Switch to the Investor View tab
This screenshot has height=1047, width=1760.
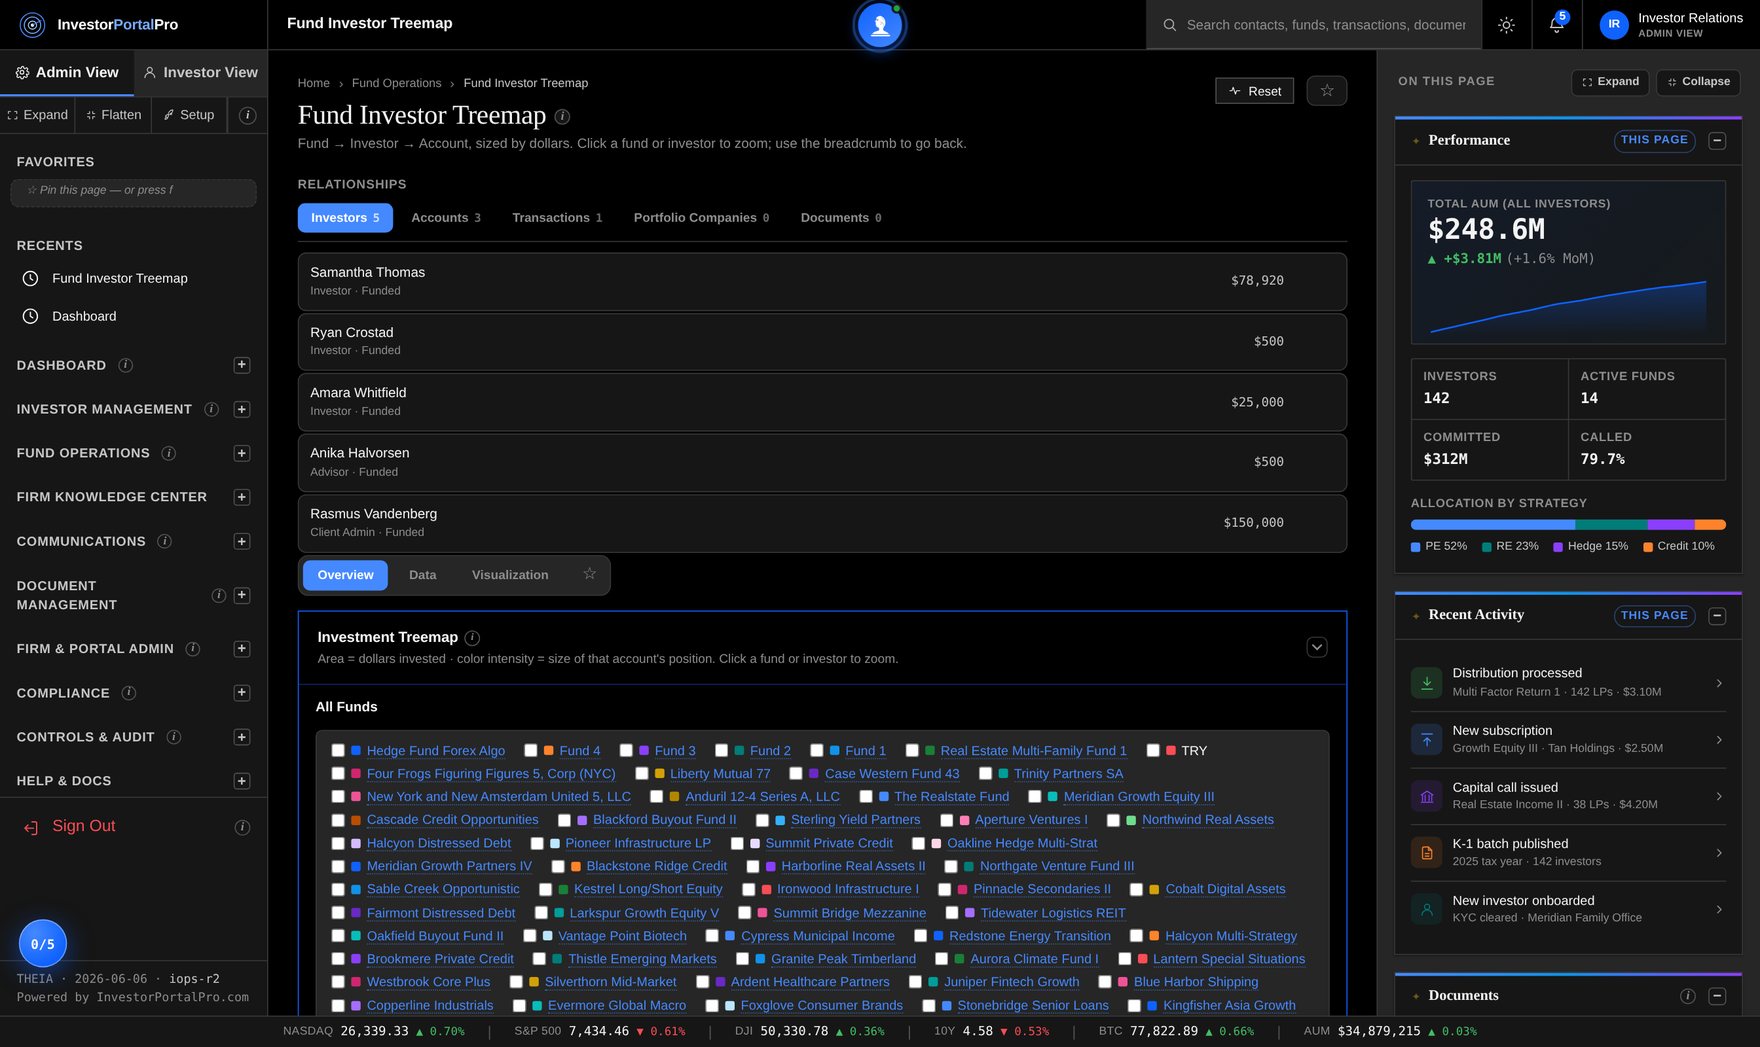pyautogui.click(x=201, y=73)
